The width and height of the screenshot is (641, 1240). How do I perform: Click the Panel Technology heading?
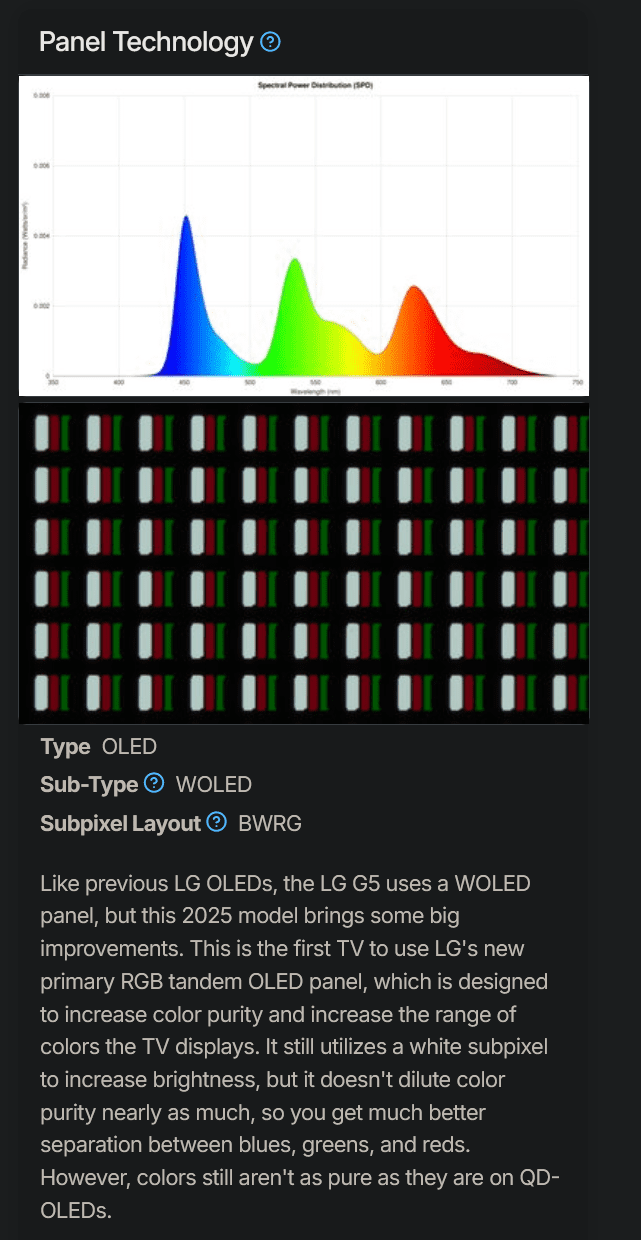[x=146, y=42]
